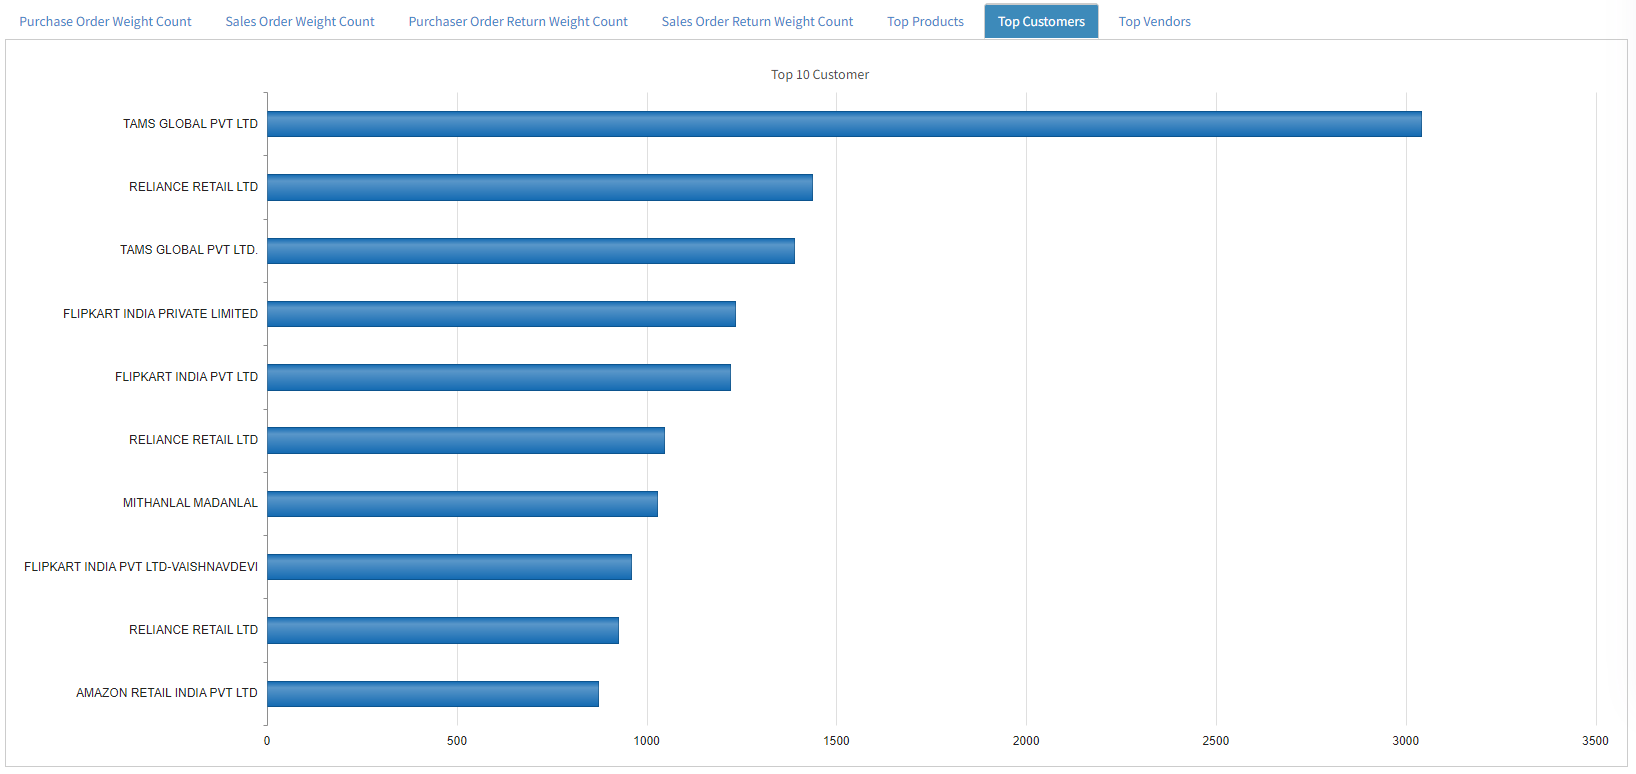Open the Top Vendors tab
This screenshot has width=1636, height=774.
(x=1154, y=21)
